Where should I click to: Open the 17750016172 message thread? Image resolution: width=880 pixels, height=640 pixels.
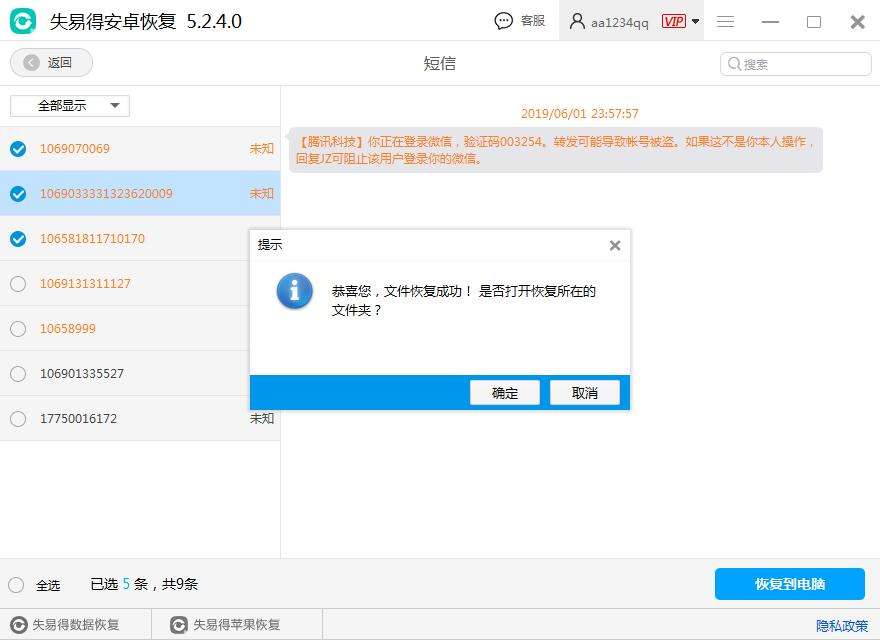pyautogui.click(x=140, y=418)
